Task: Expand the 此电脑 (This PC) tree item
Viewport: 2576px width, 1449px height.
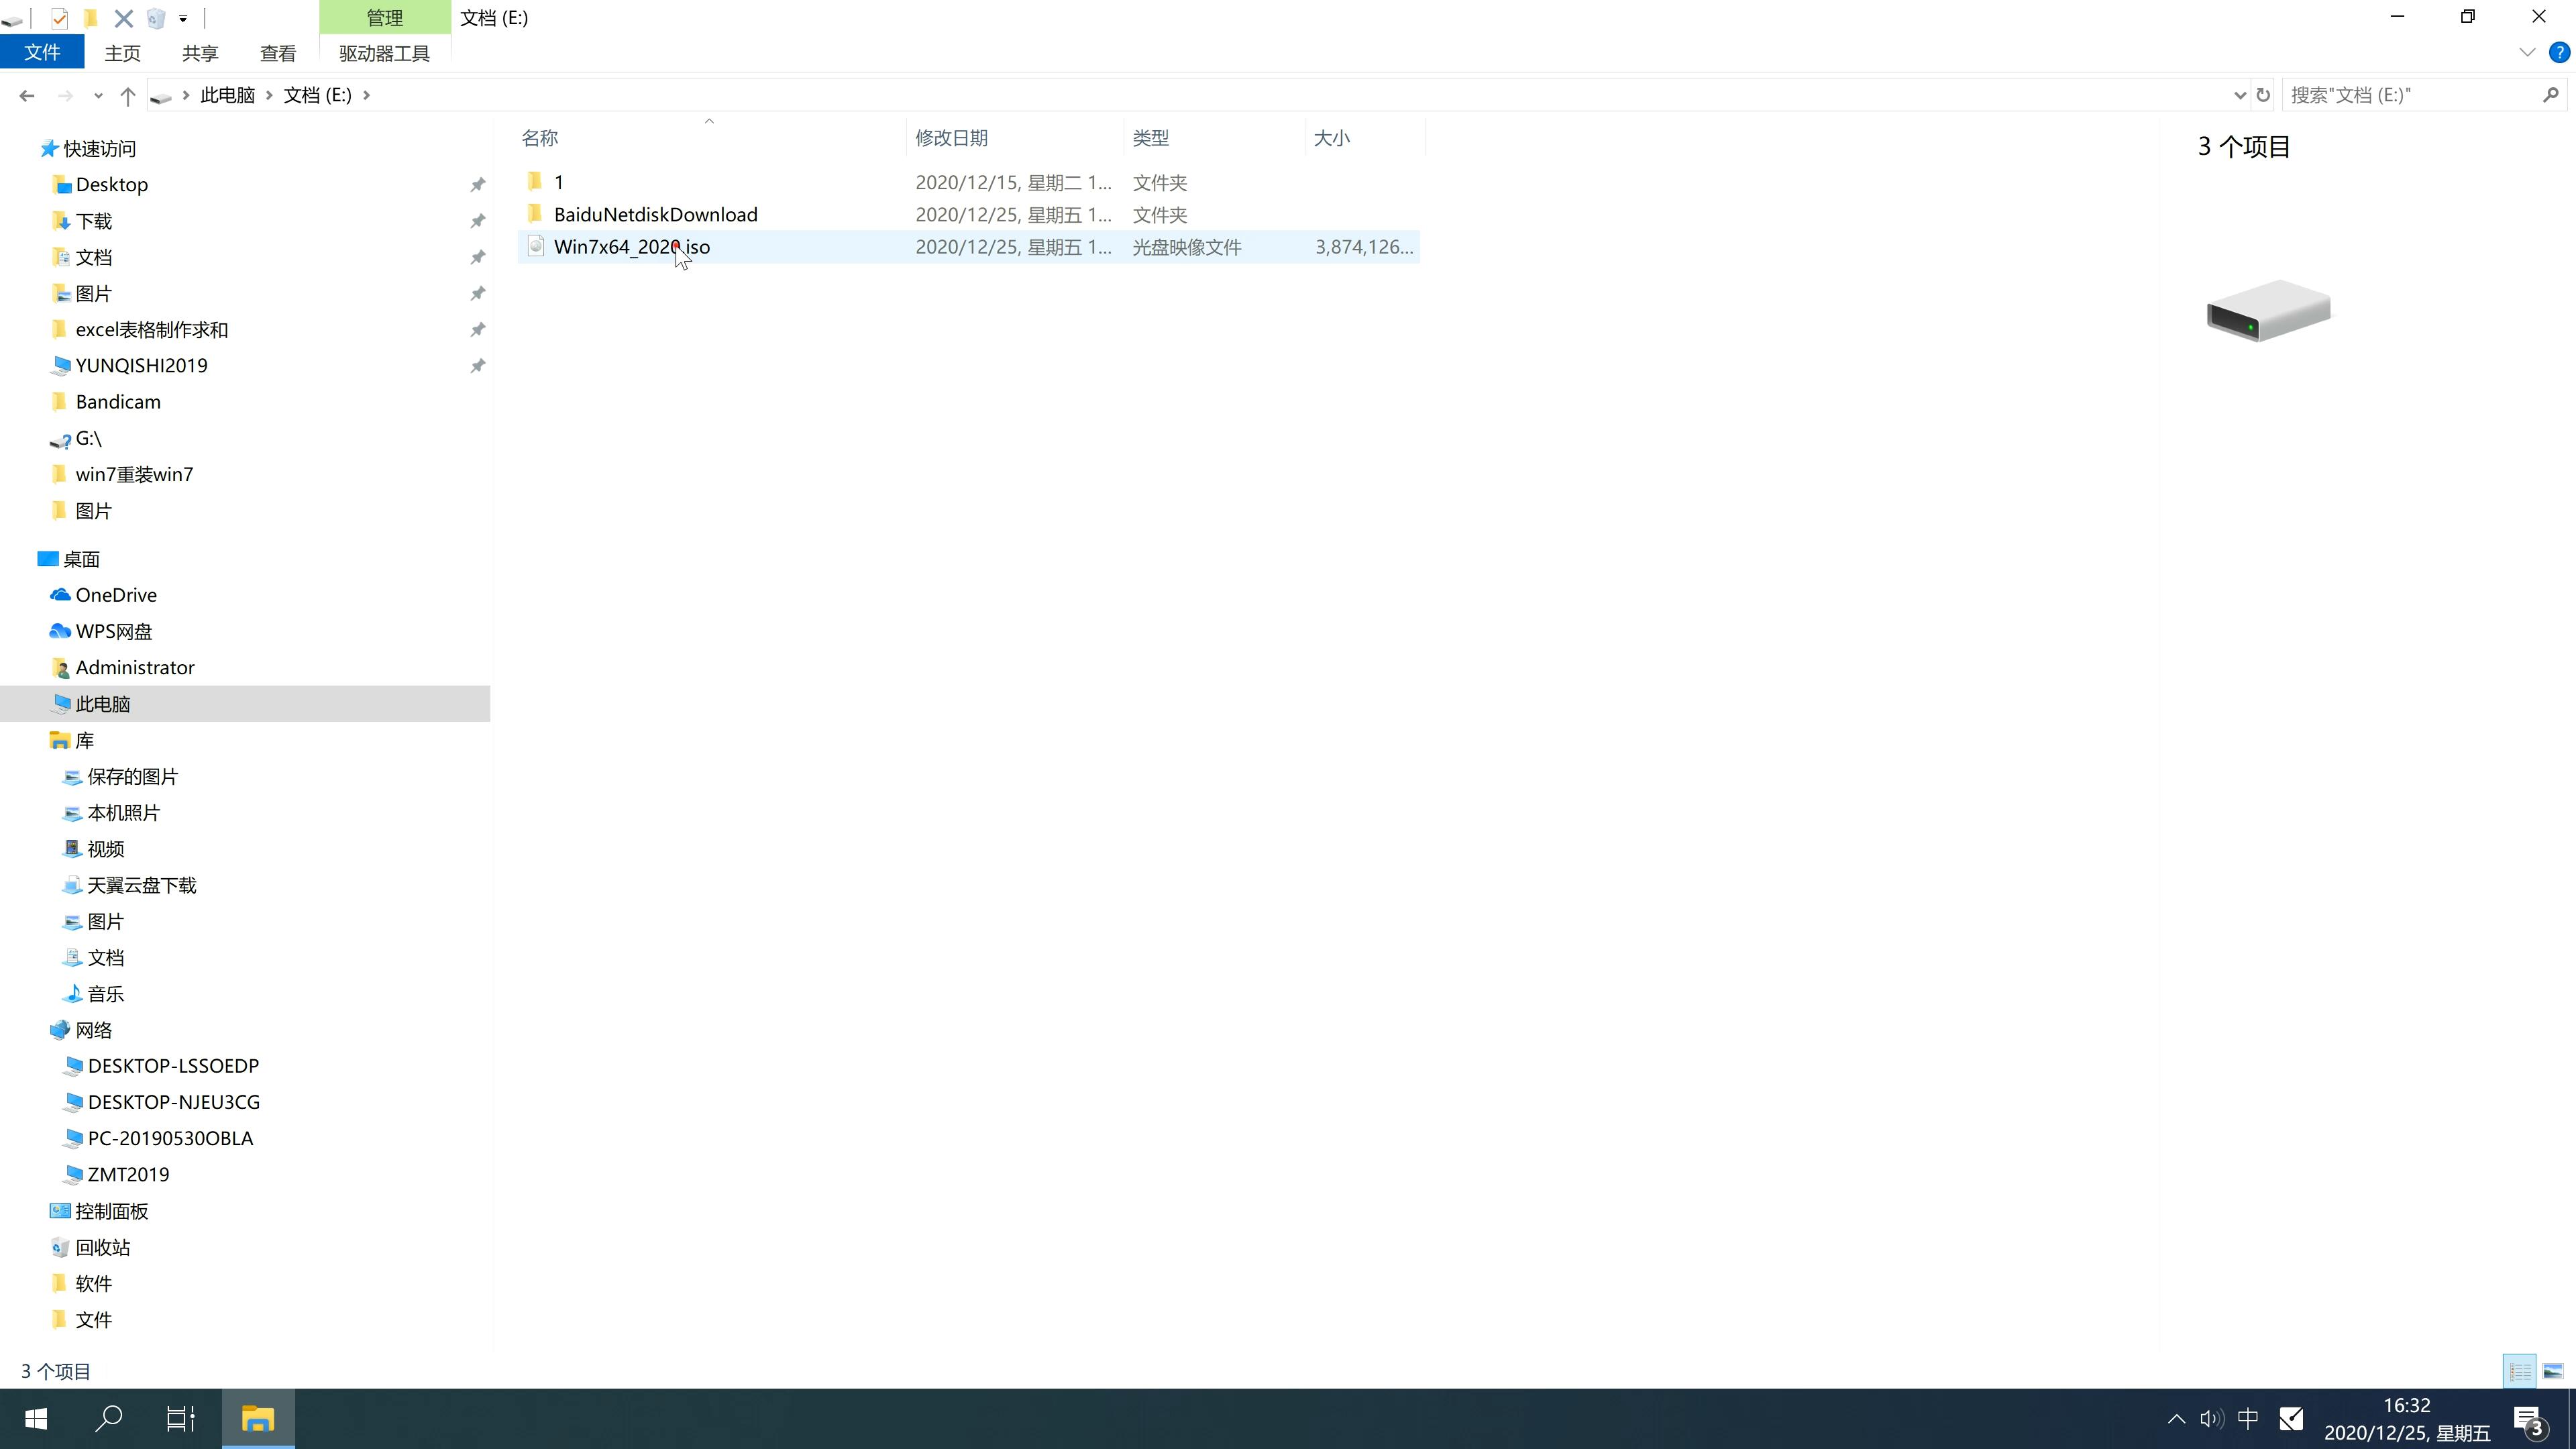Action: 36,702
